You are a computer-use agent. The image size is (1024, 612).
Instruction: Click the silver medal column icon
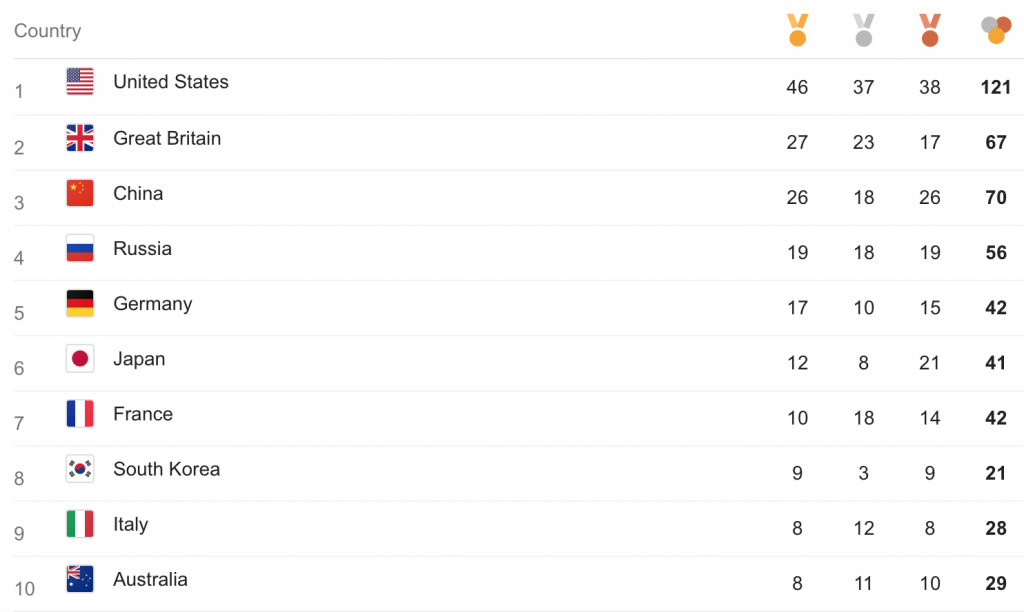pos(863,30)
